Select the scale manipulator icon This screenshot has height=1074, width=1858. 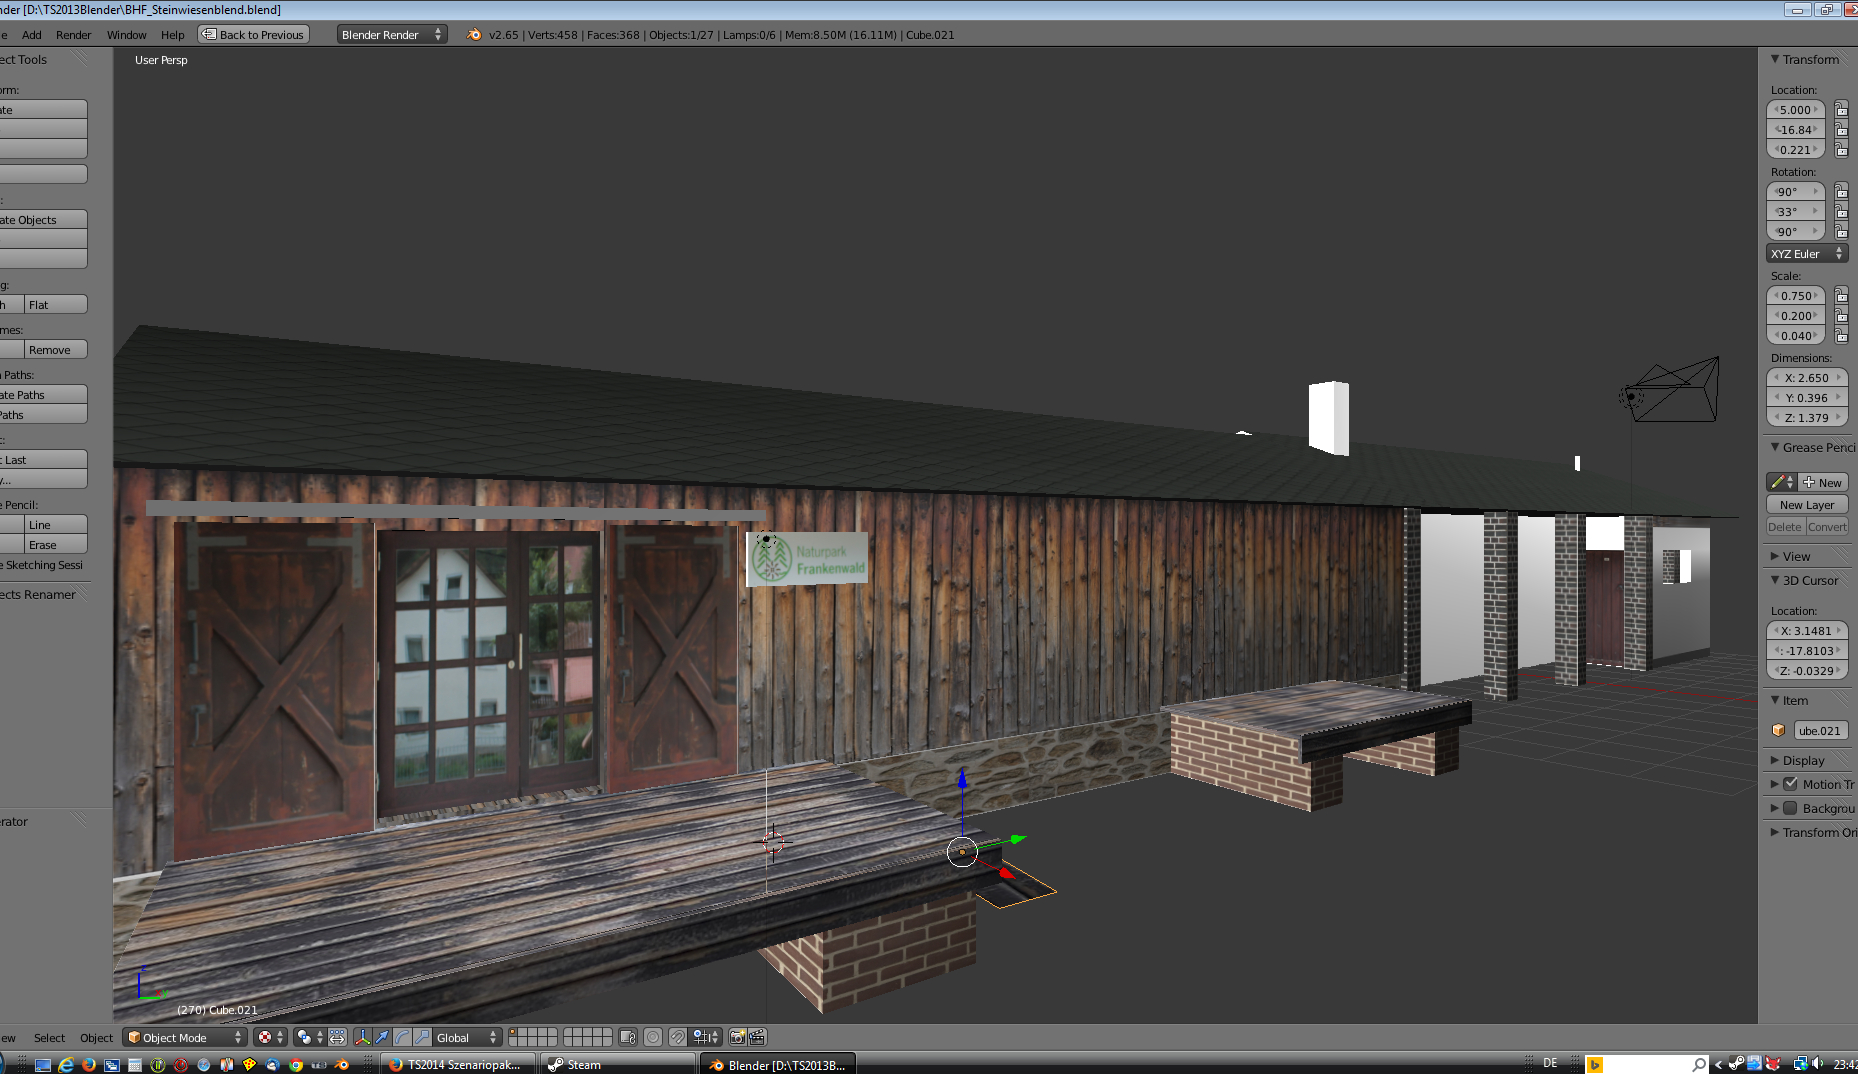[422, 1037]
